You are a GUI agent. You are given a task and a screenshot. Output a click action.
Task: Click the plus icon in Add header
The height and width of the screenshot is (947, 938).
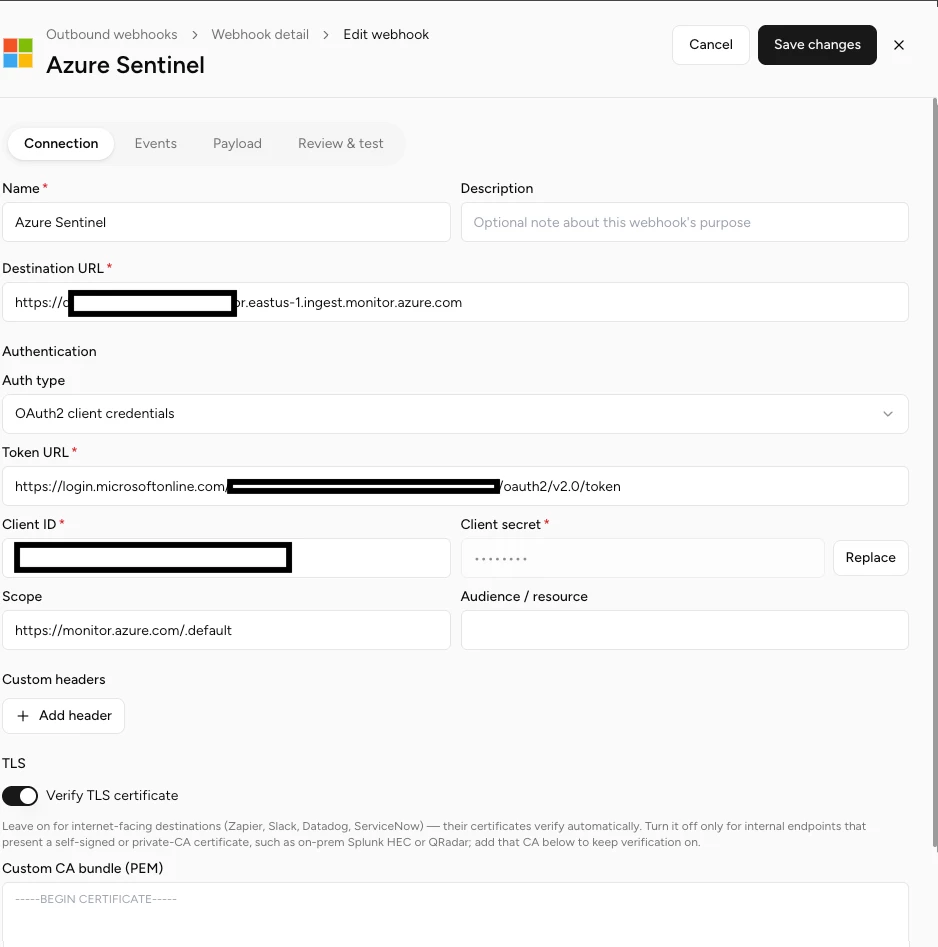pos(23,716)
